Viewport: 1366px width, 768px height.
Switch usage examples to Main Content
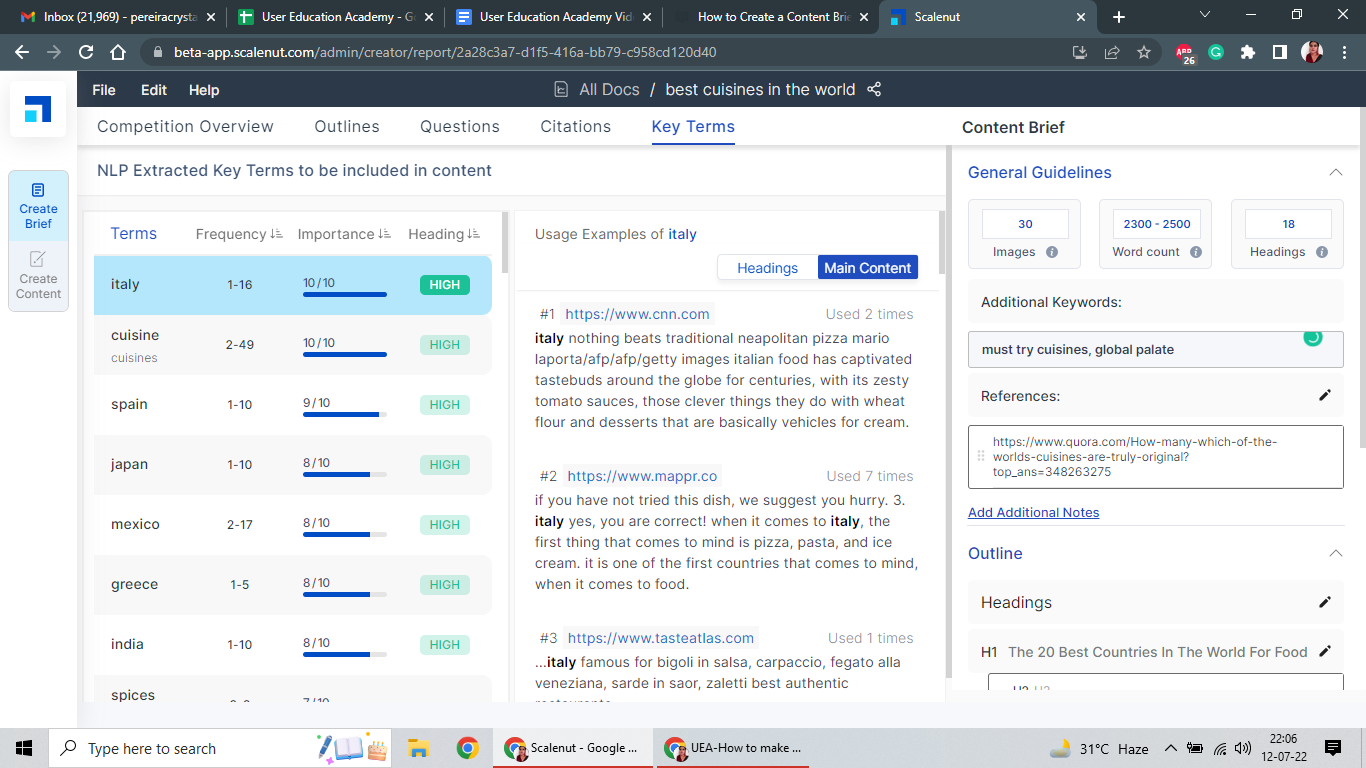point(867,267)
